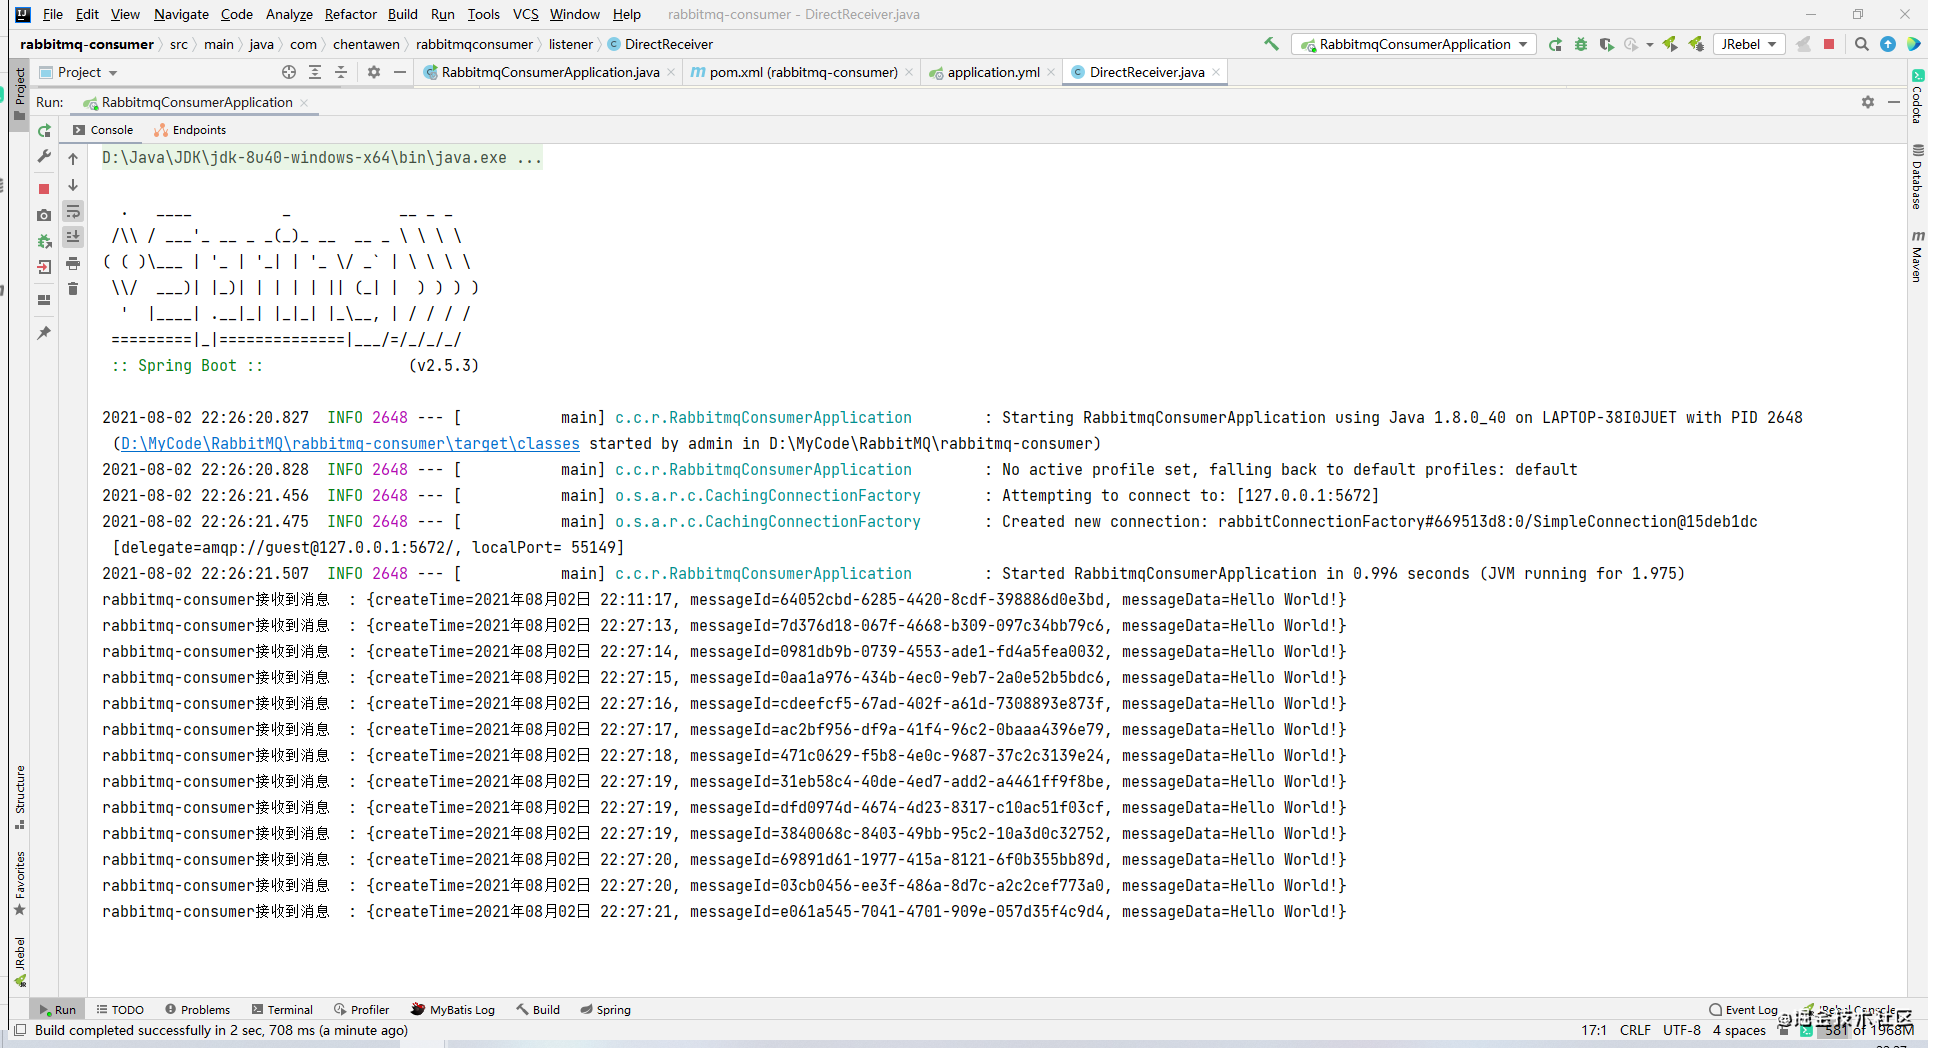Open the JRebel dropdown in toolbar
The height and width of the screenshot is (1048, 1936).
click(x=1749, y=44)
